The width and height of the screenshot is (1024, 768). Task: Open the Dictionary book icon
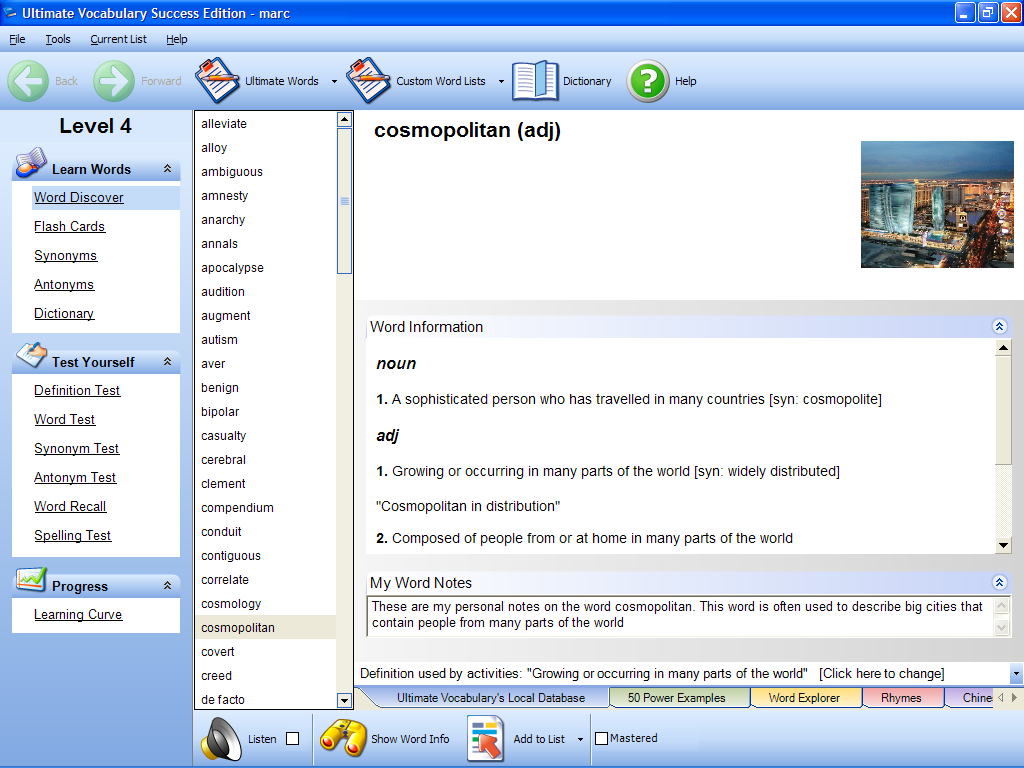tap(535, 81)
